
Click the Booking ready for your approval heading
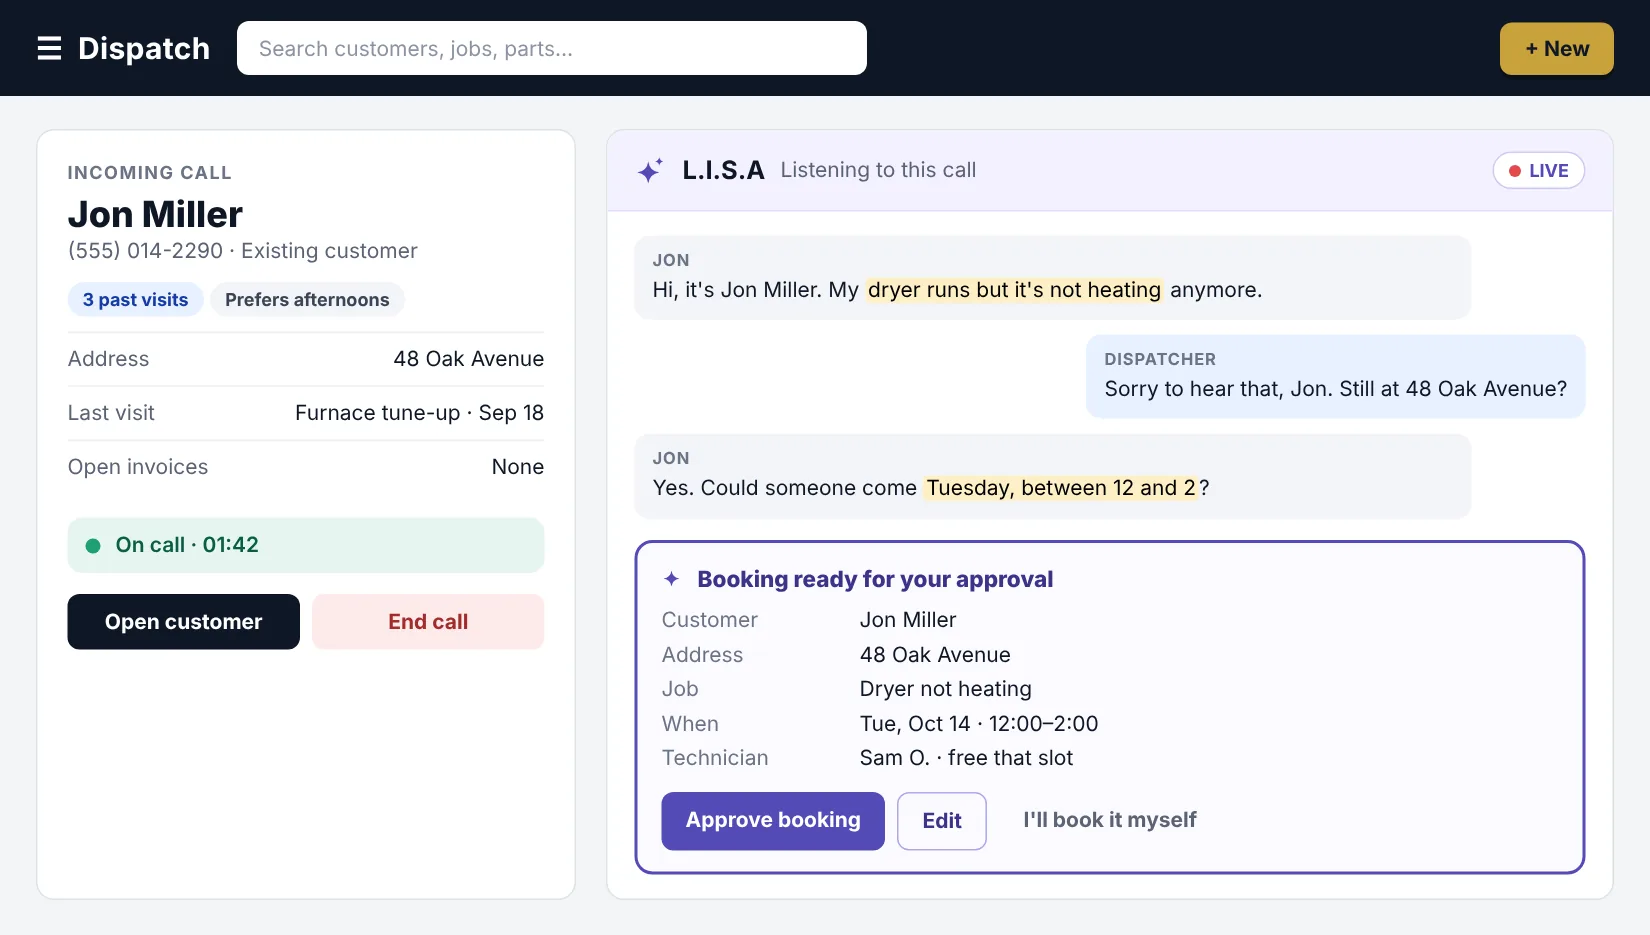coord(875,579)
